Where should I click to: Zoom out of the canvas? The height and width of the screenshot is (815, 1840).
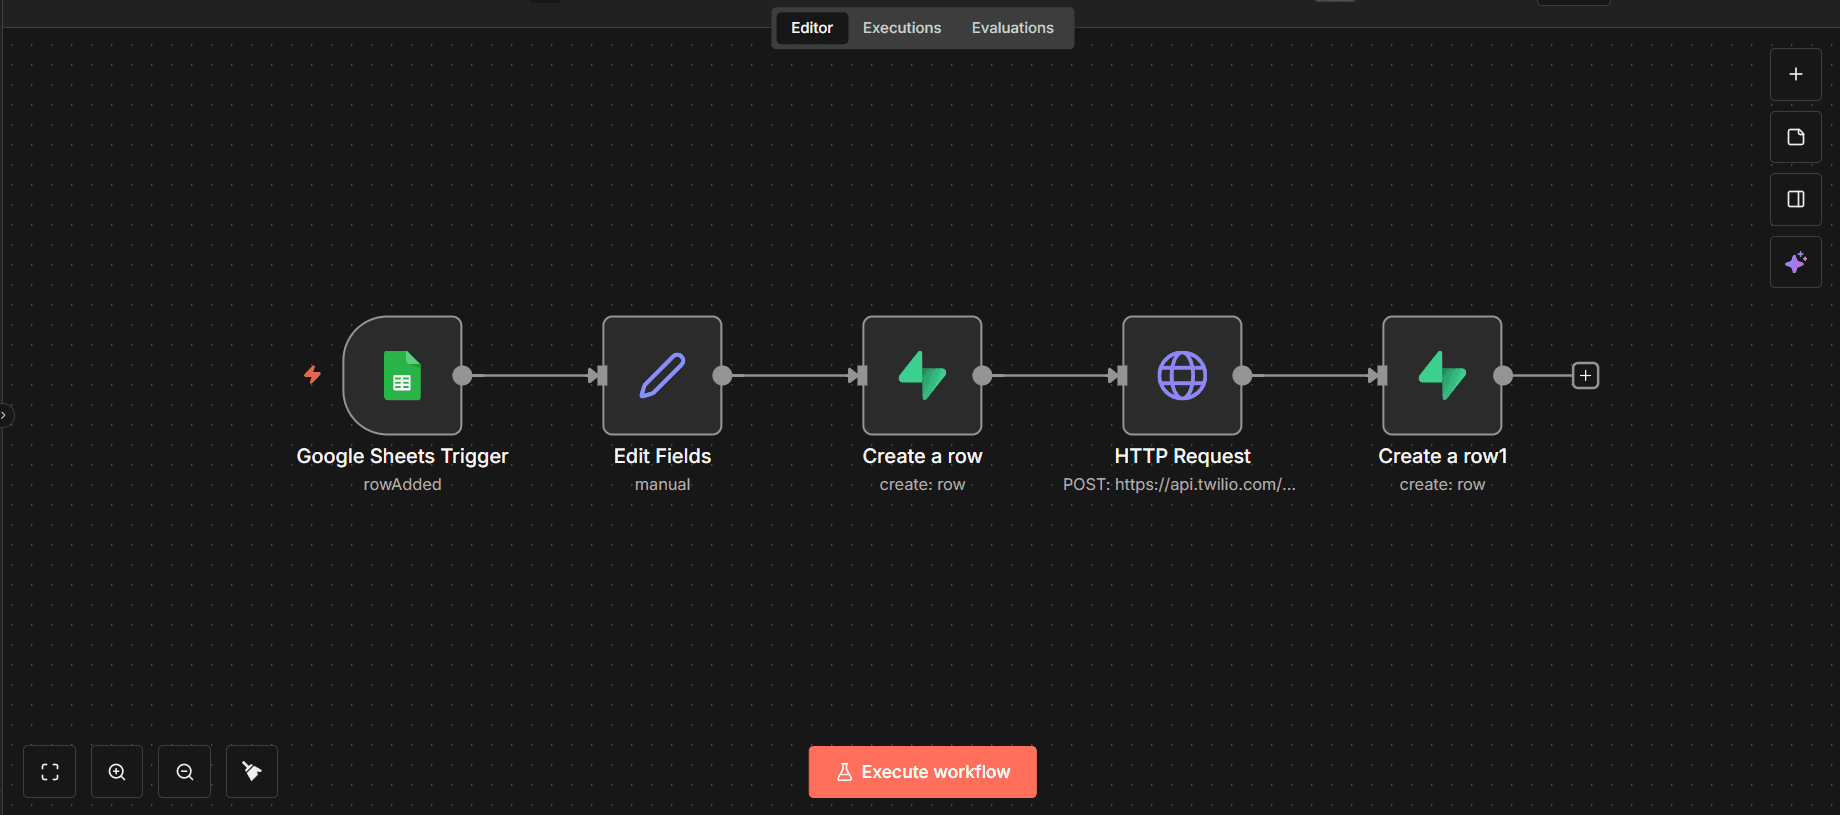click(x=185, y=771)
